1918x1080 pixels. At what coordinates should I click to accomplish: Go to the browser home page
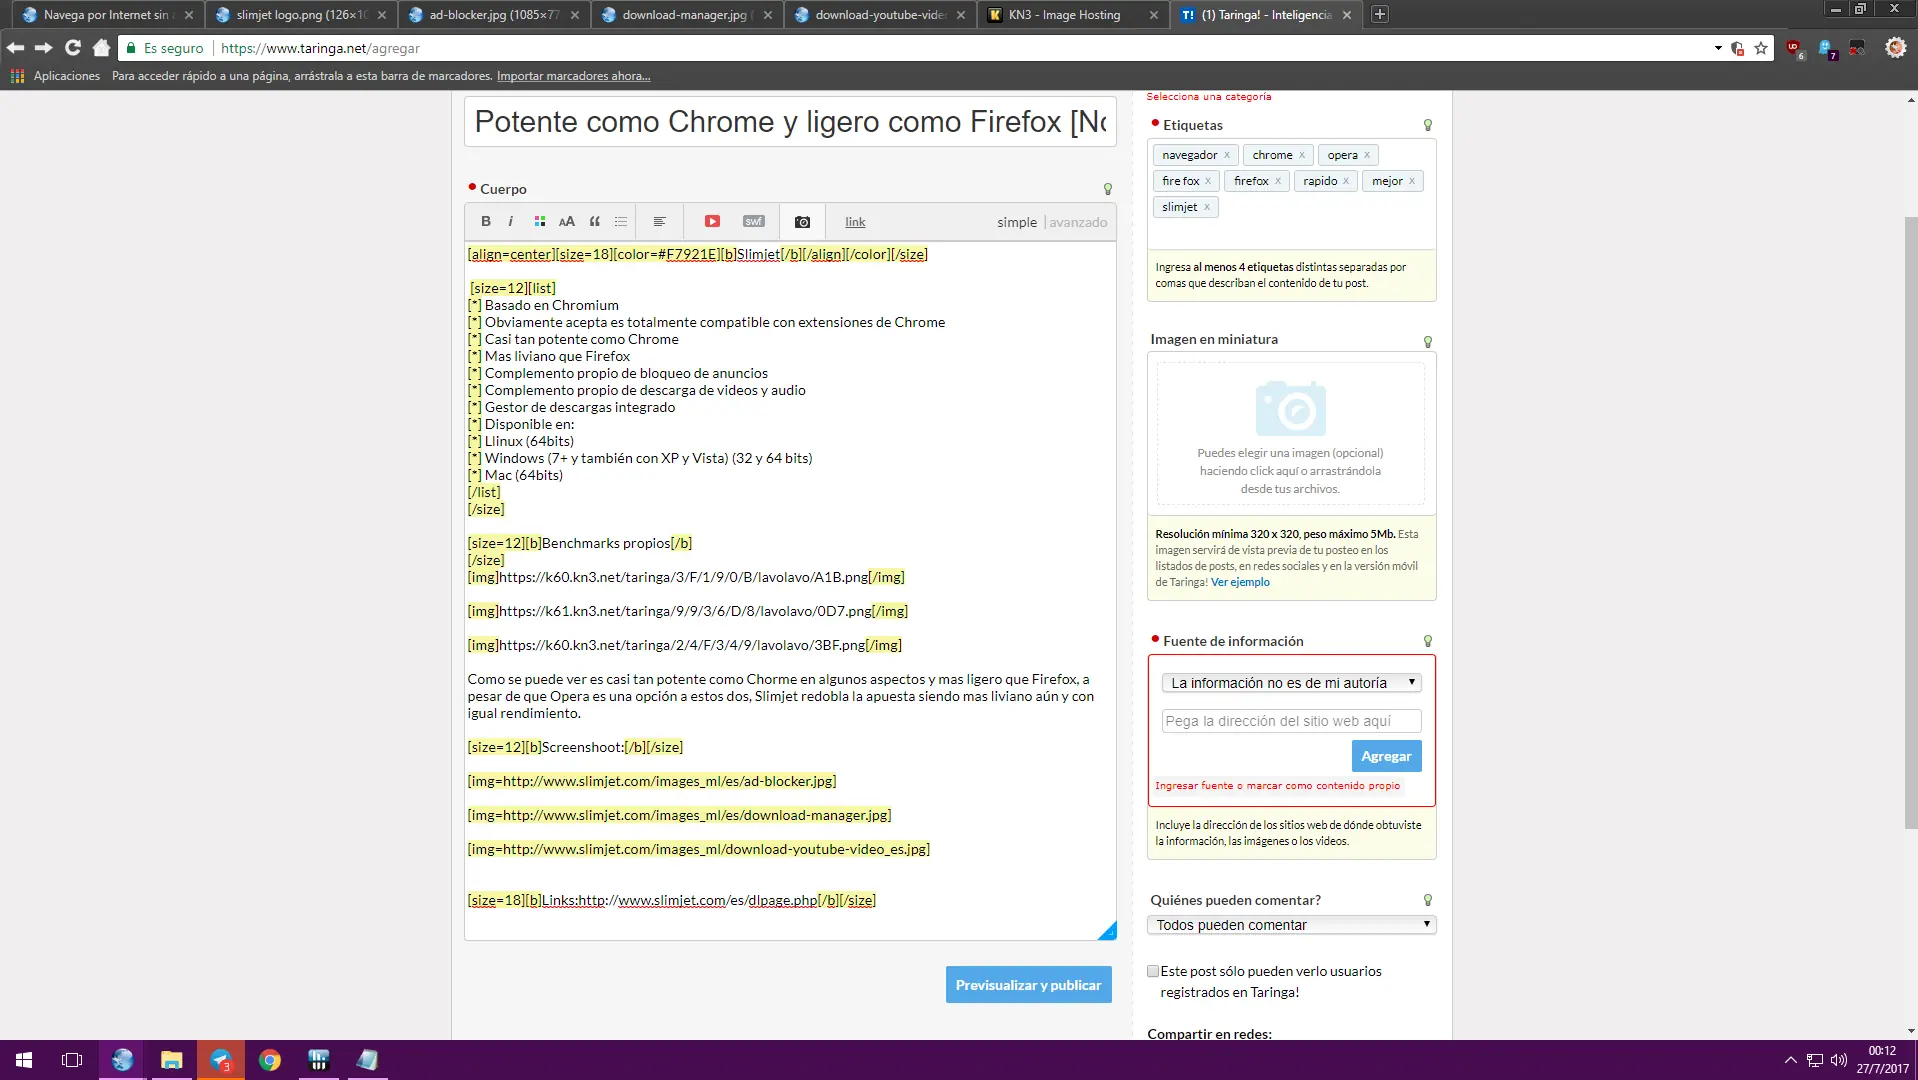click(x=101, y=48)
